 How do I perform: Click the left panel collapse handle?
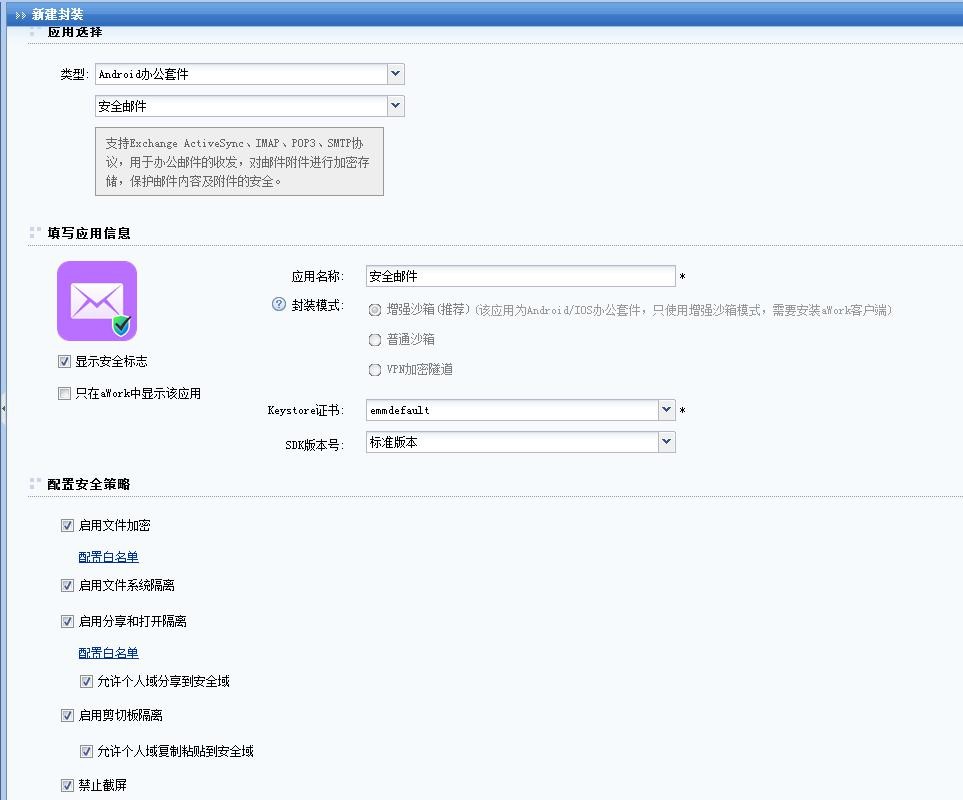[3, 408]
